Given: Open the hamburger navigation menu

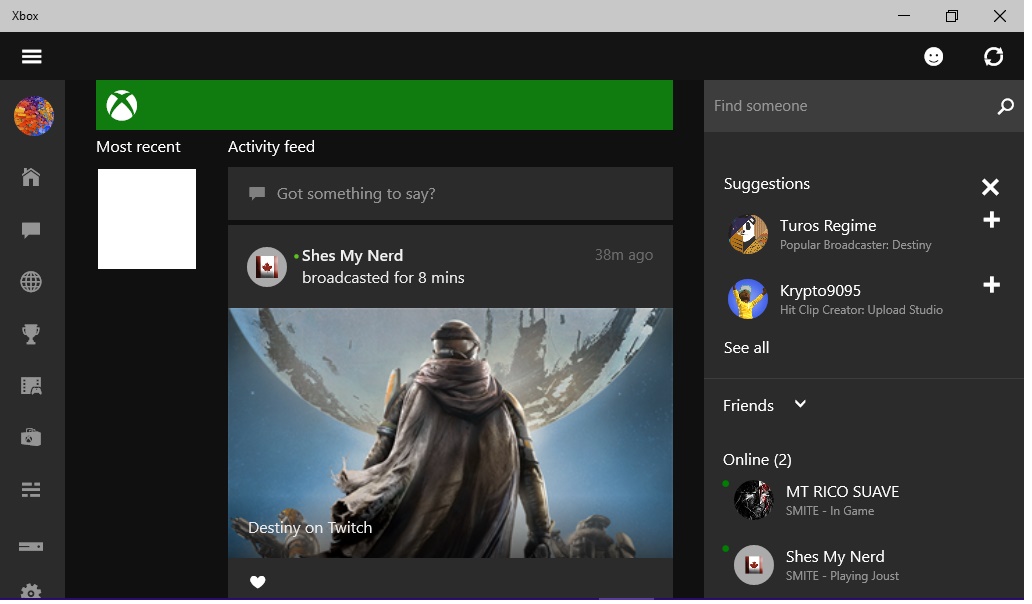Looking at the screenshot, I should [x=32, y=57].
